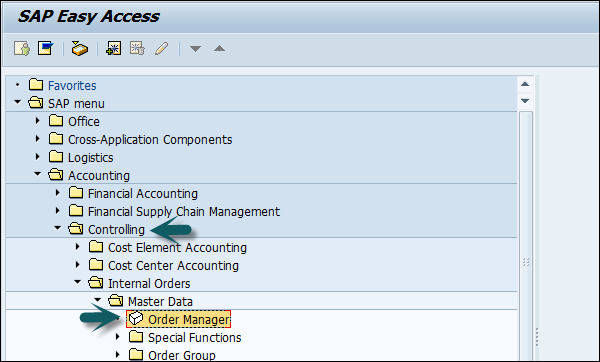Expand Cost Element Accounting arrow
Image resolution: width=600 pixels, height=362 pixels.
(78, 246)
